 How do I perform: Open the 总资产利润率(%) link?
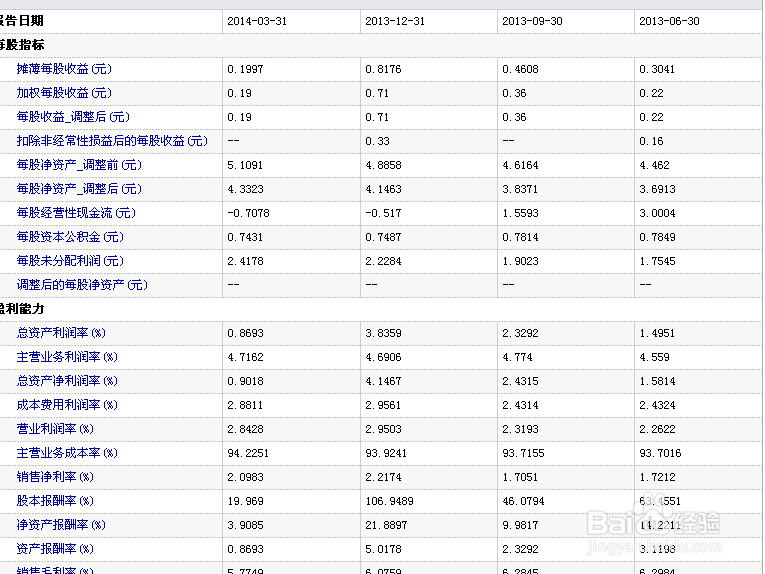[61, 333]
